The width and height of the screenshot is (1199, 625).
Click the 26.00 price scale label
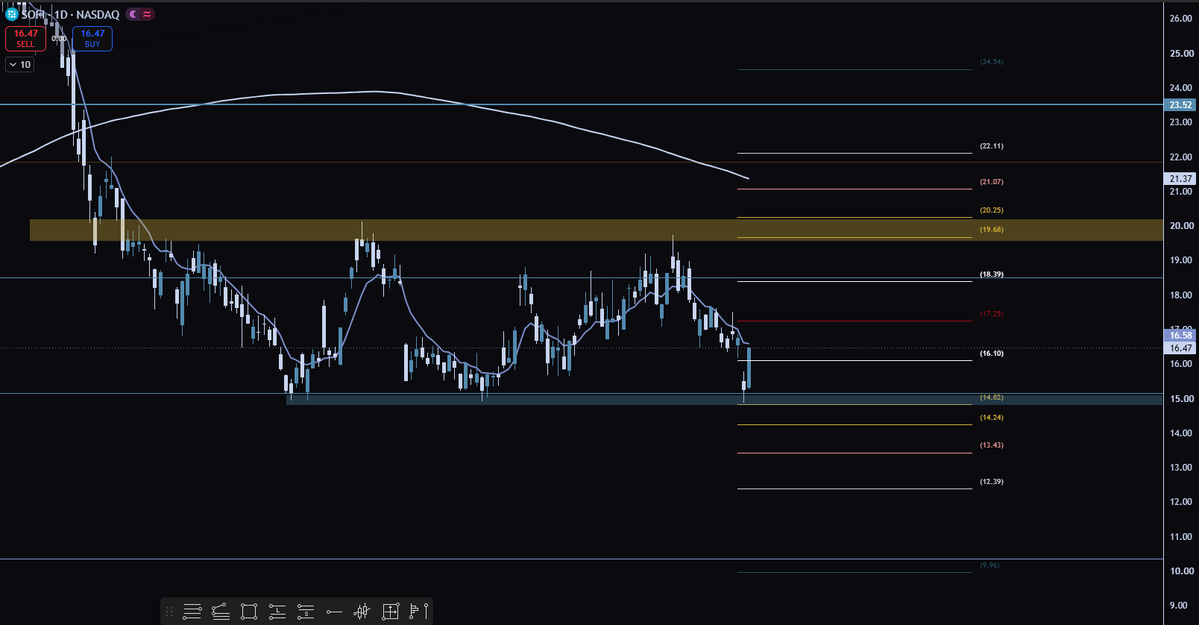tap(1181, 18)
